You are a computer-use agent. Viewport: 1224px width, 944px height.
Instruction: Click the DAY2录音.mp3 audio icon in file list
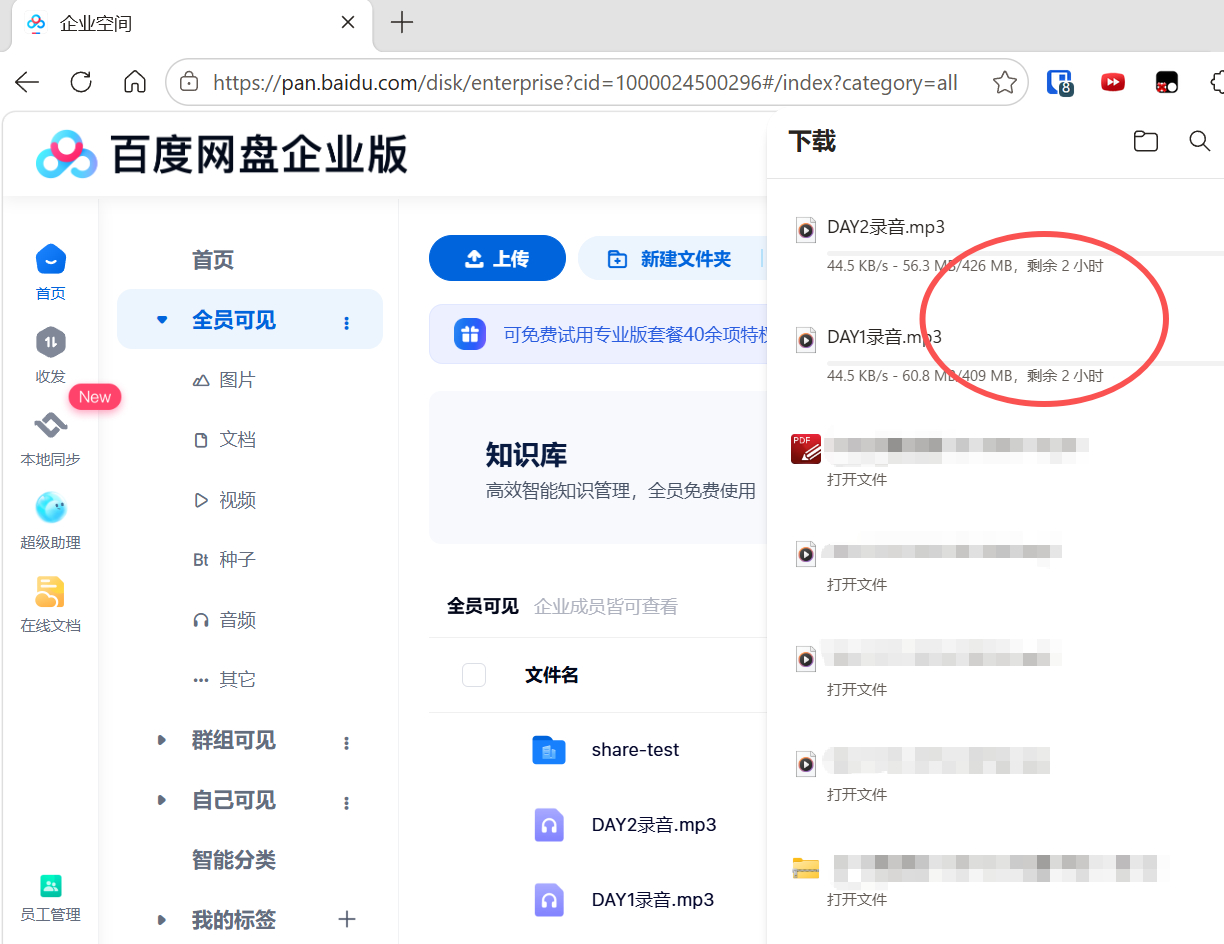click(549, 825)
